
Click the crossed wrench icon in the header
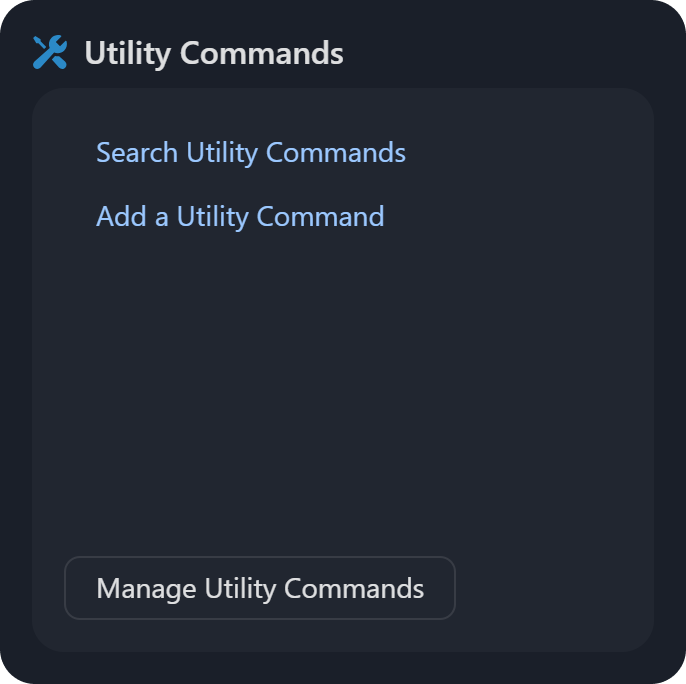(49, 53)
